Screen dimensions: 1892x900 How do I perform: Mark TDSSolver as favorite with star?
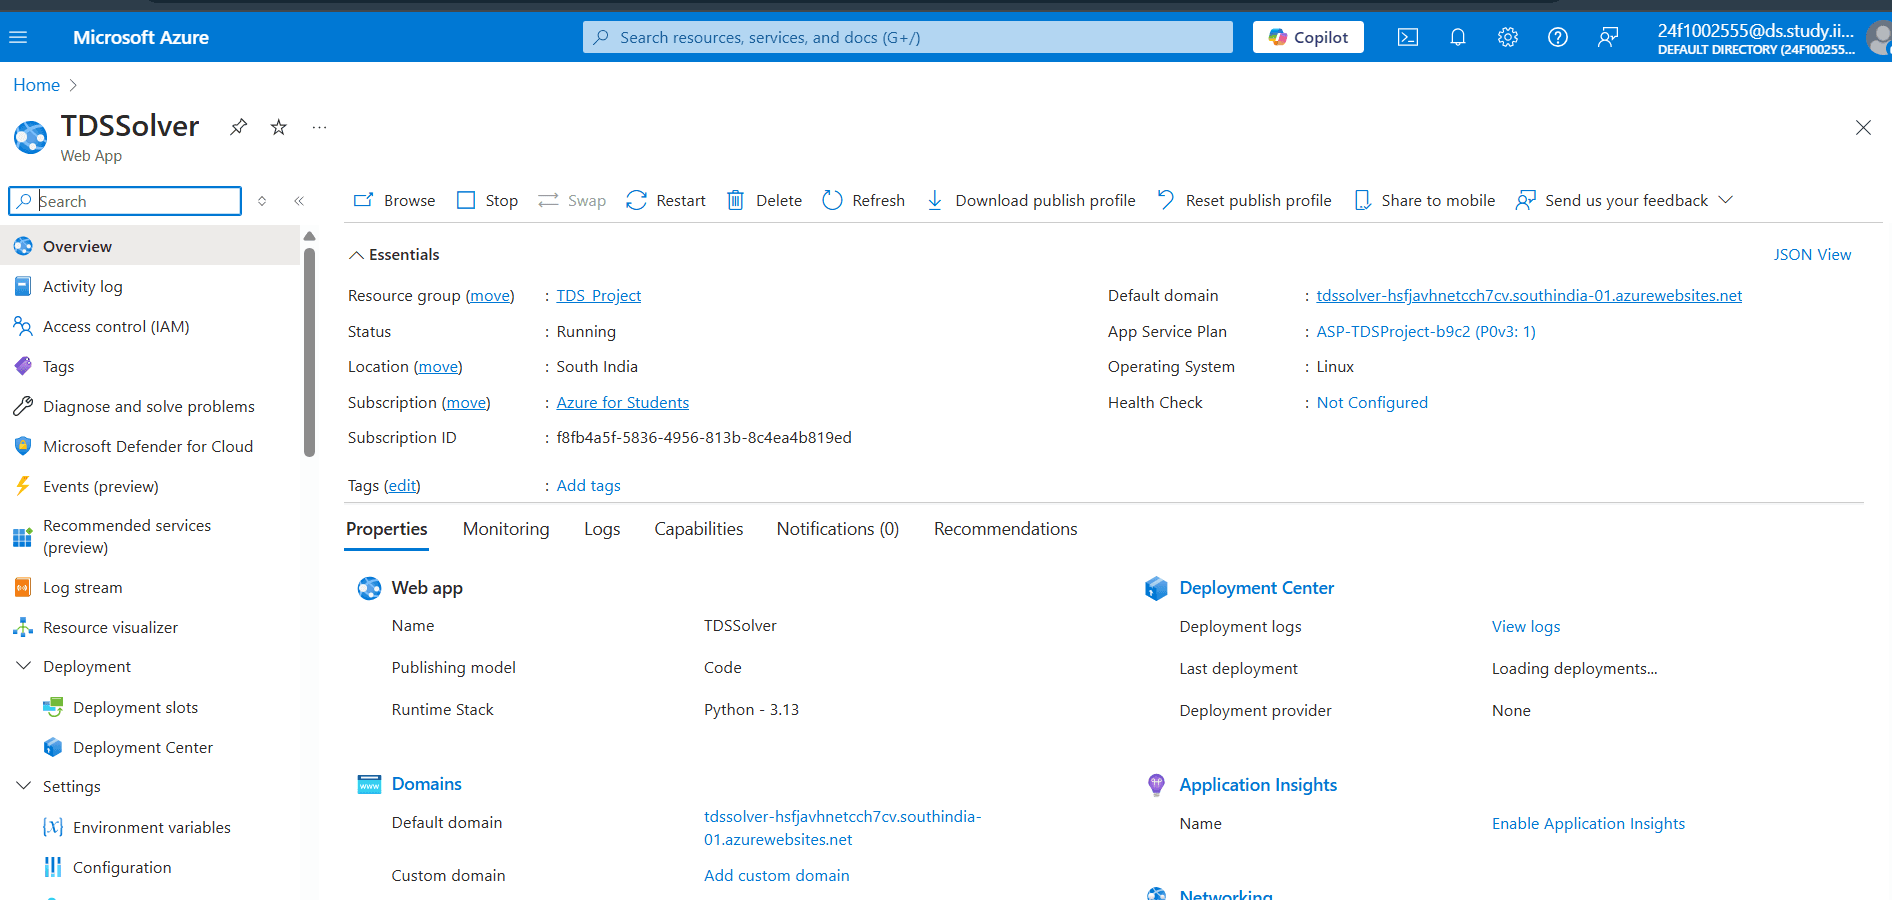tap(279, 127)
